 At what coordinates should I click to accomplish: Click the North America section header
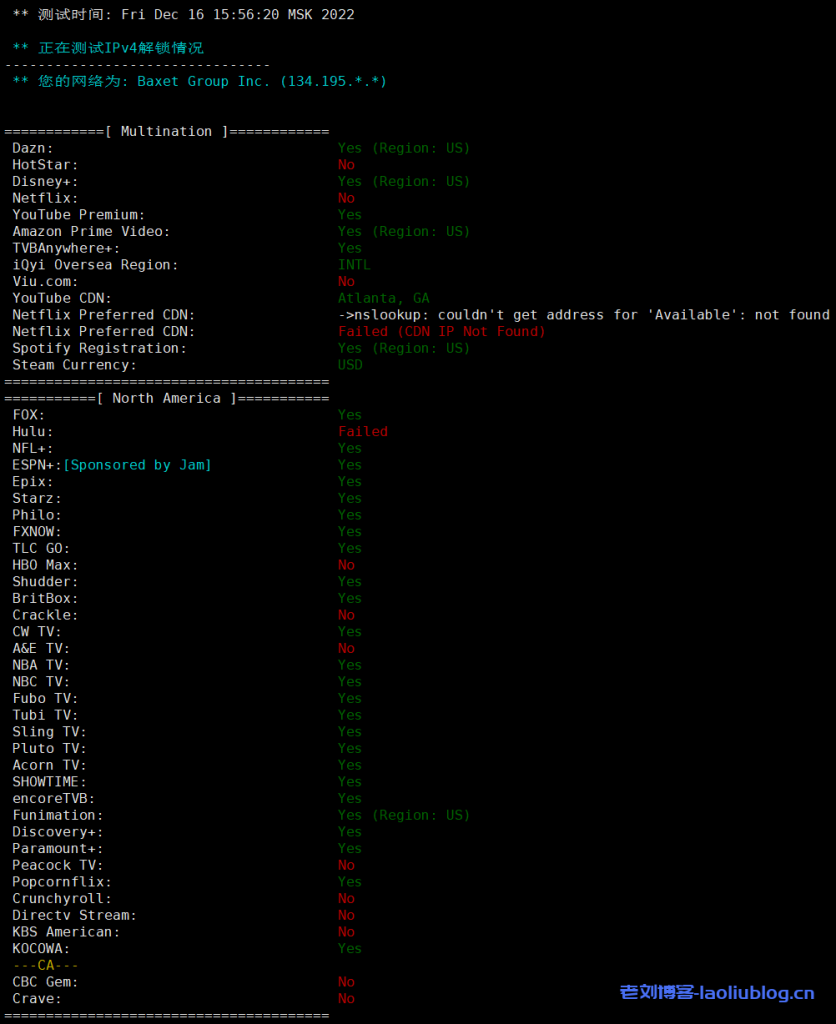coord(167,398)
